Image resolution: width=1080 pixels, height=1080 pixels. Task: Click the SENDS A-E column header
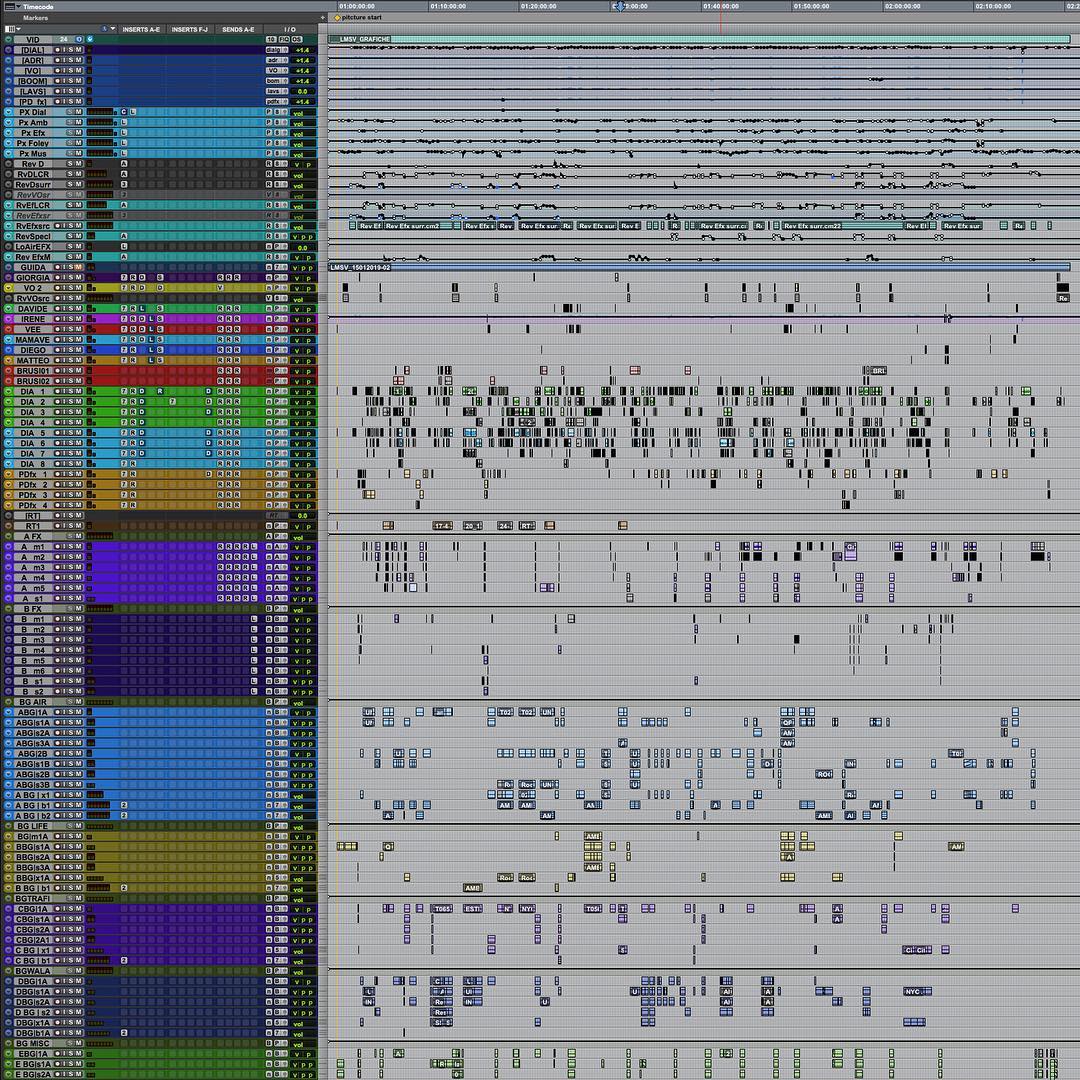pos(239,28)
